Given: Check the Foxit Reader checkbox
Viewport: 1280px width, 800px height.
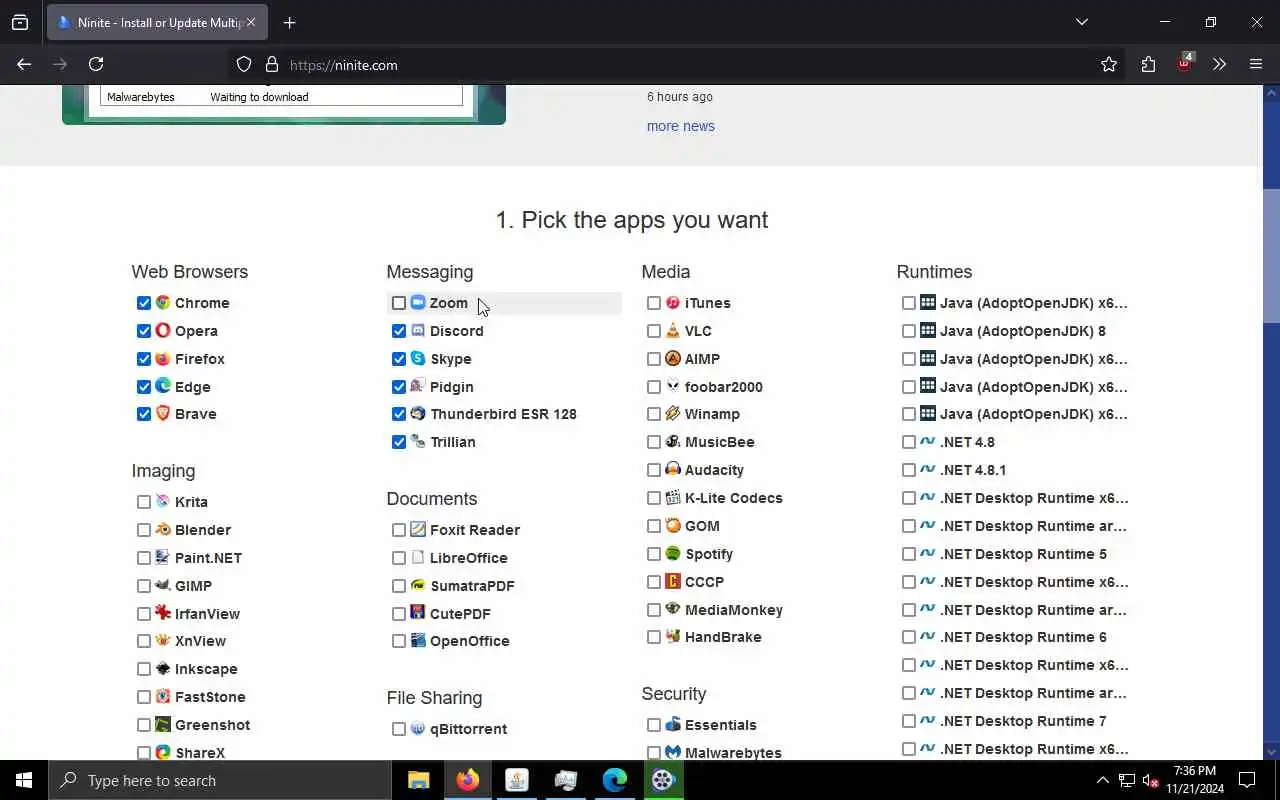Looking at the screenshot, I should [x=399, y=530].
